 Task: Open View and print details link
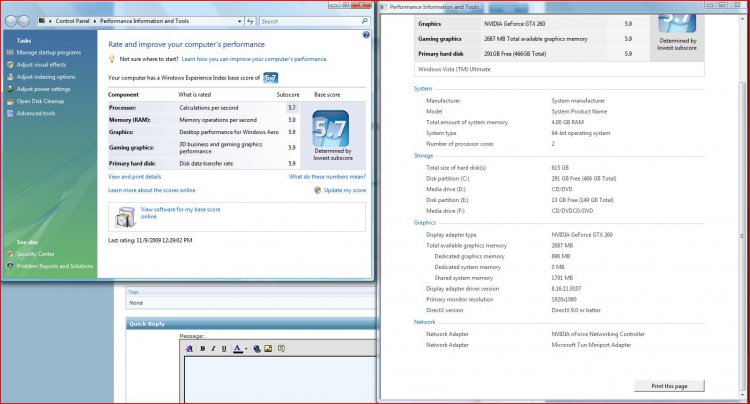pos(134,176)
